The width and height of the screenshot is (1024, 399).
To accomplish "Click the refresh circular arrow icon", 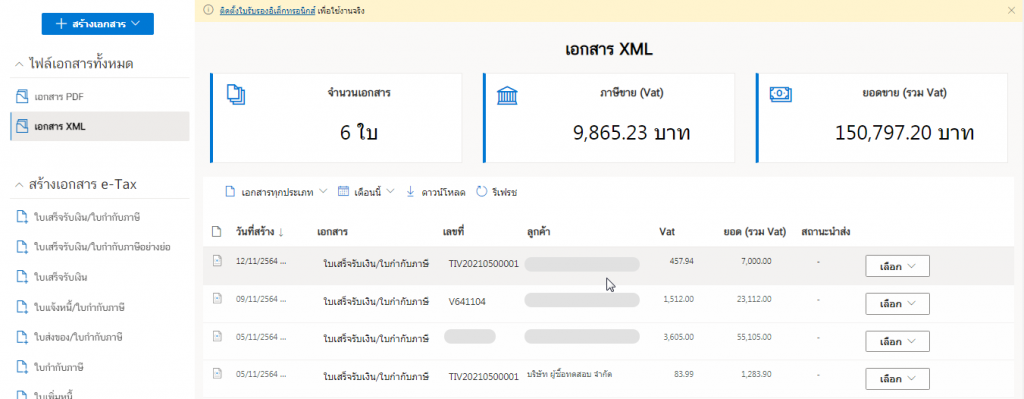I will 481,192.
